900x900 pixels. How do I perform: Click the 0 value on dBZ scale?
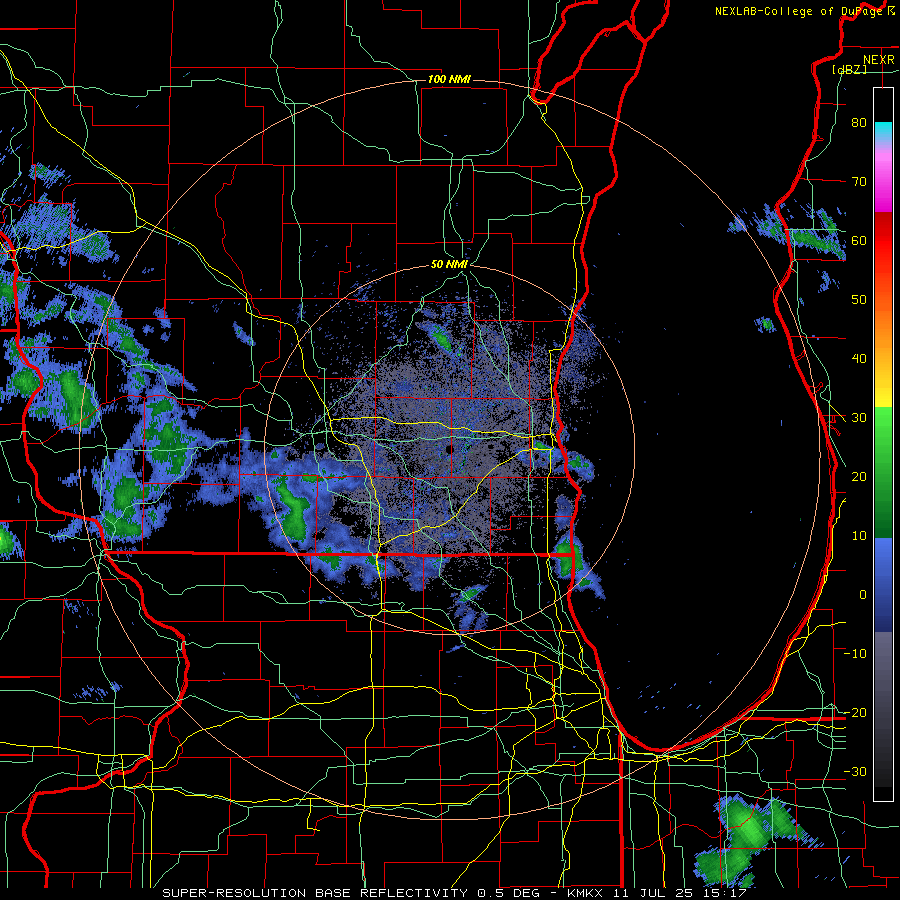(863, 595)
